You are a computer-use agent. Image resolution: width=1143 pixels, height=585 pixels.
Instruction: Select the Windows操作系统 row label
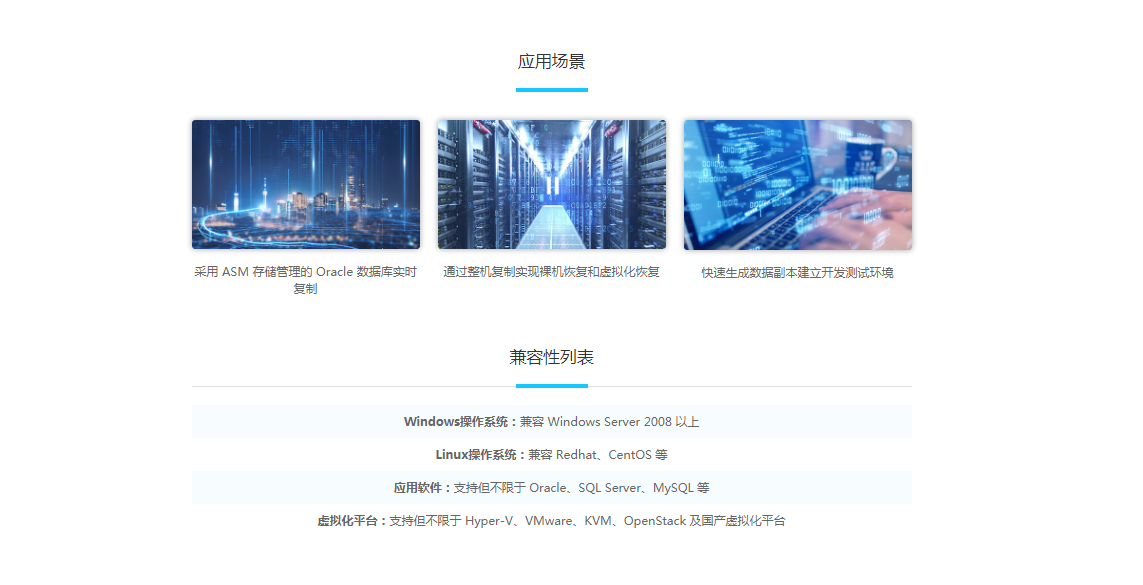(461, 422)
